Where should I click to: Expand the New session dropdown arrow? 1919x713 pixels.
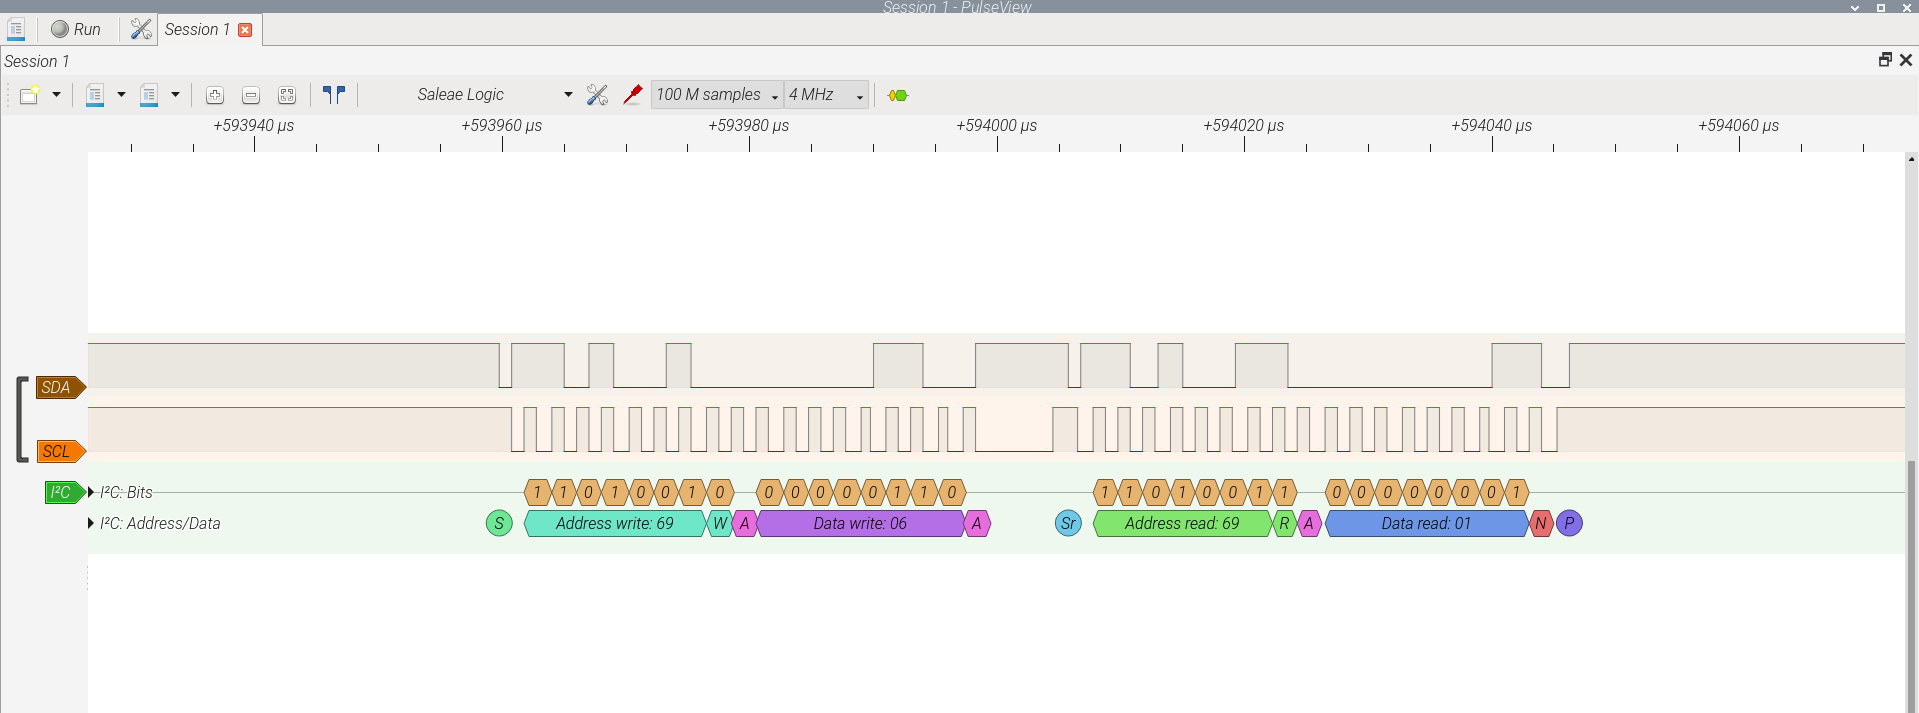(56, 95)
